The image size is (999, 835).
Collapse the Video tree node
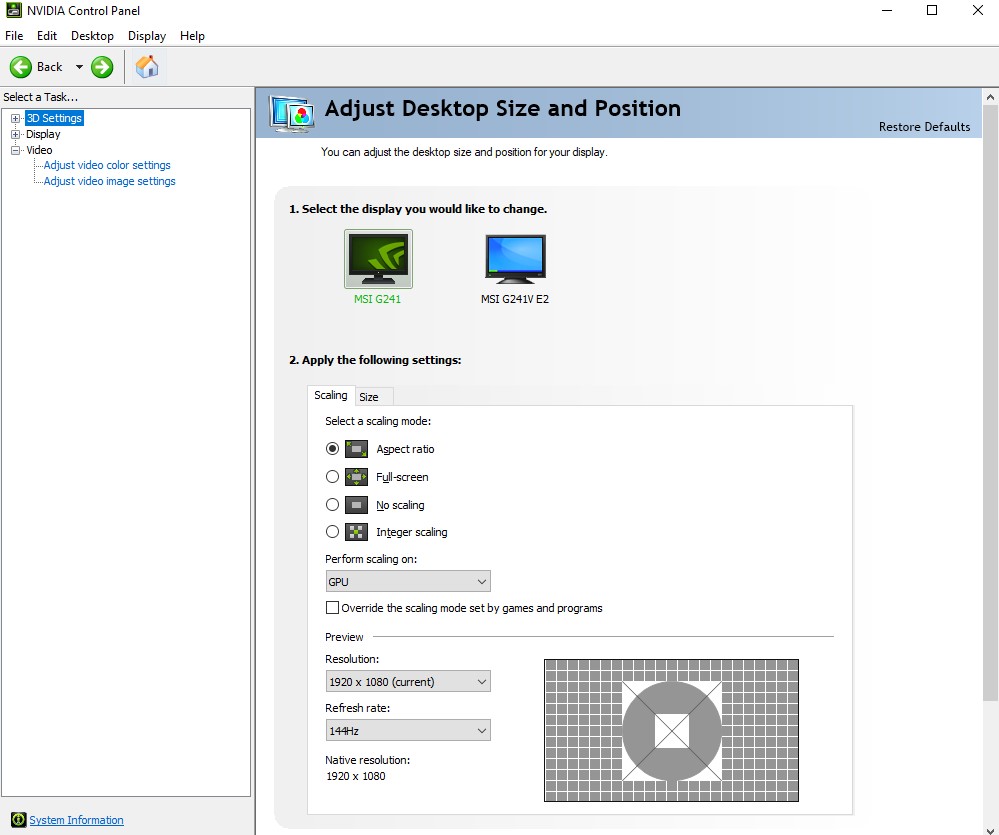(15, 150)
